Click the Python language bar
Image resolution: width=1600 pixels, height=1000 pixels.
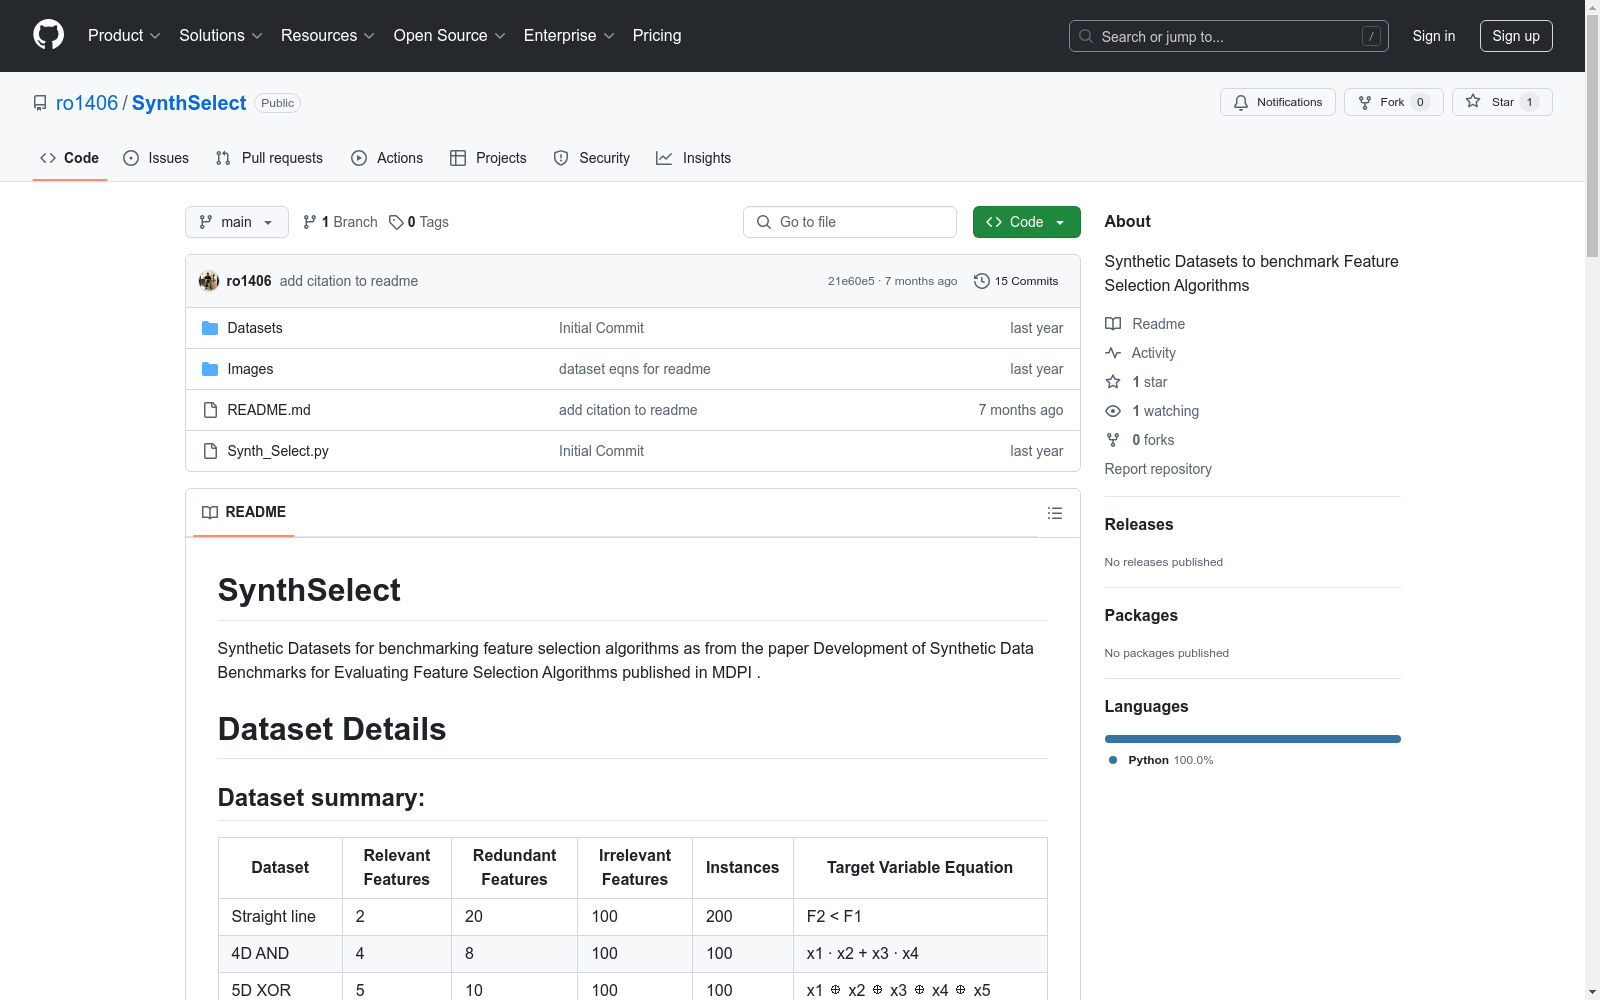1252,739
